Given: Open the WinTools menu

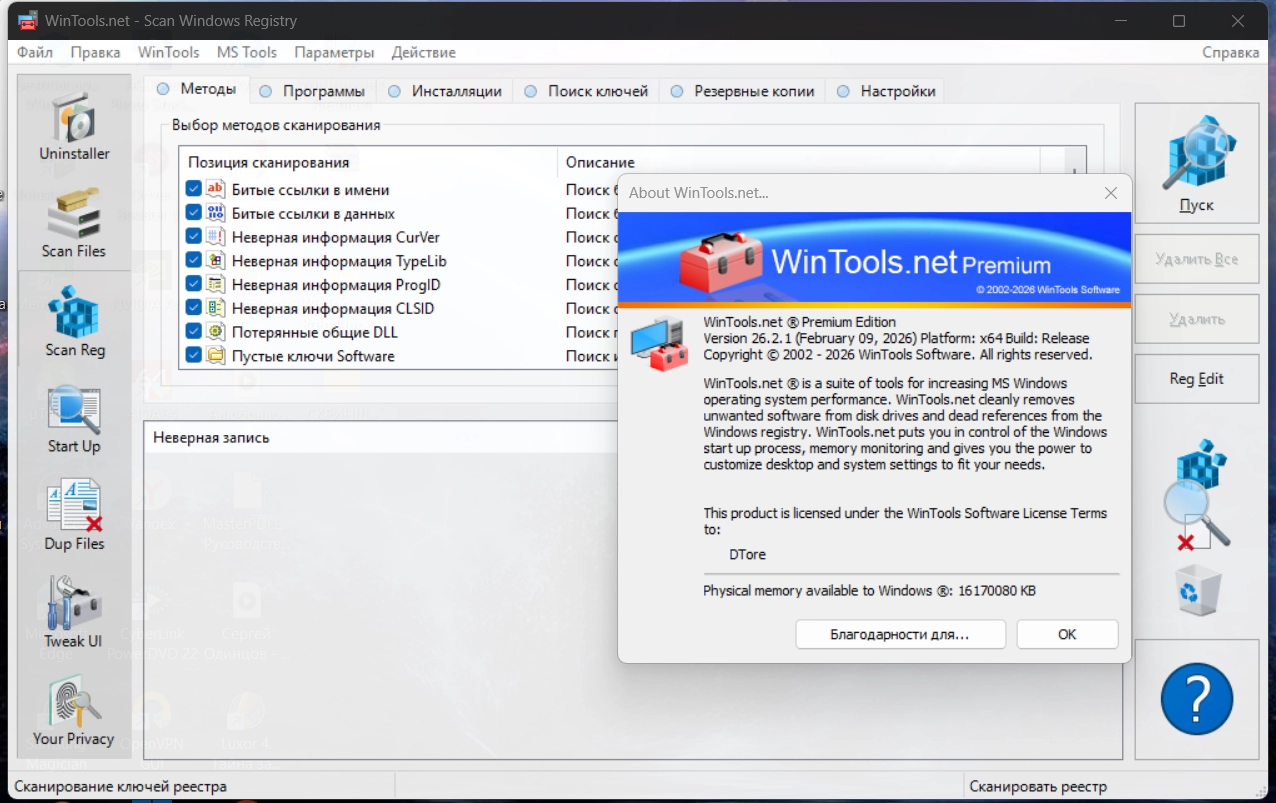Looking at the screenshot, I should tap(168, 52).
